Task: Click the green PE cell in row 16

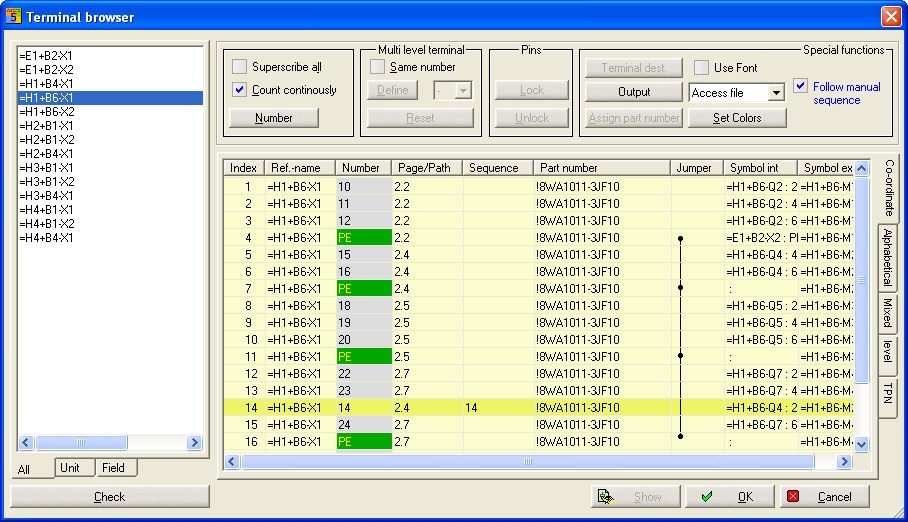Action: click(364, 441)
